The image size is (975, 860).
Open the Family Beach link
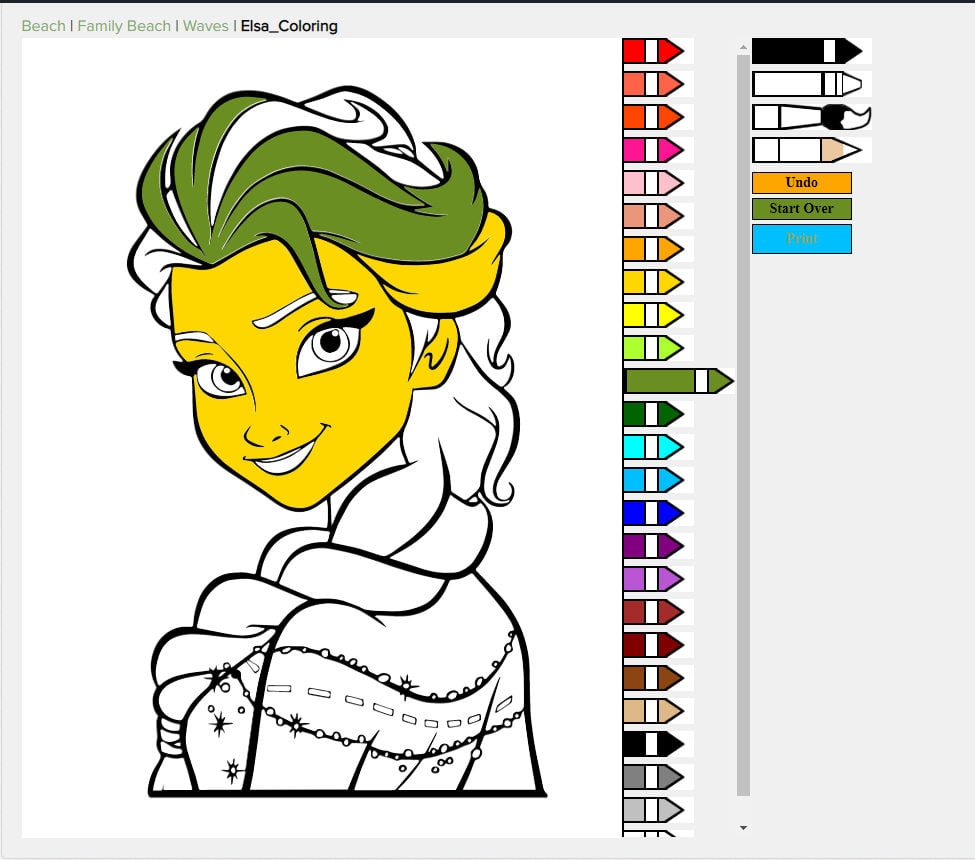[124, 26]
